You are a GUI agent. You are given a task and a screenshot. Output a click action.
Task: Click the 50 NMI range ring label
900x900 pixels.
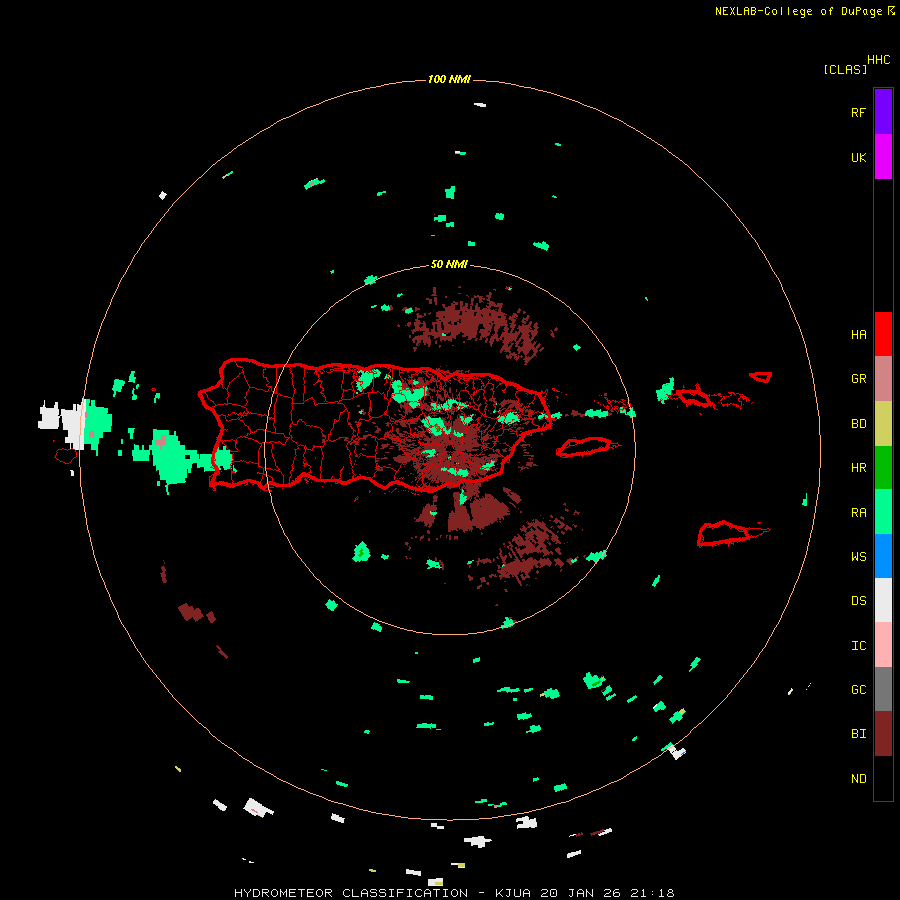click(x=449, y=264)
